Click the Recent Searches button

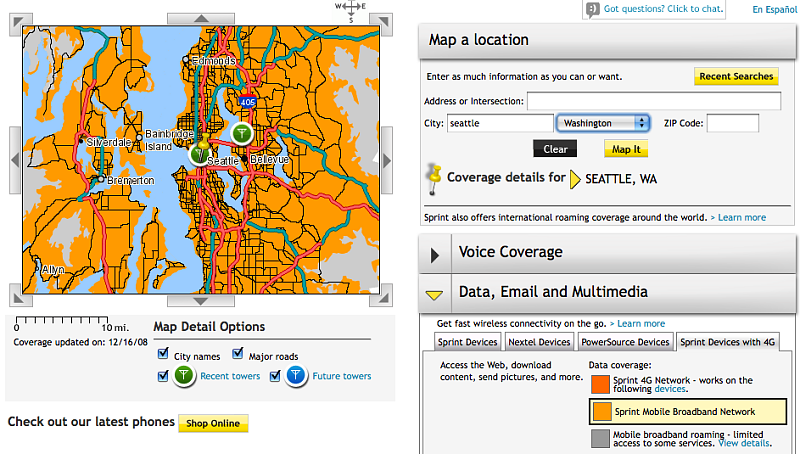coord(736,77)
